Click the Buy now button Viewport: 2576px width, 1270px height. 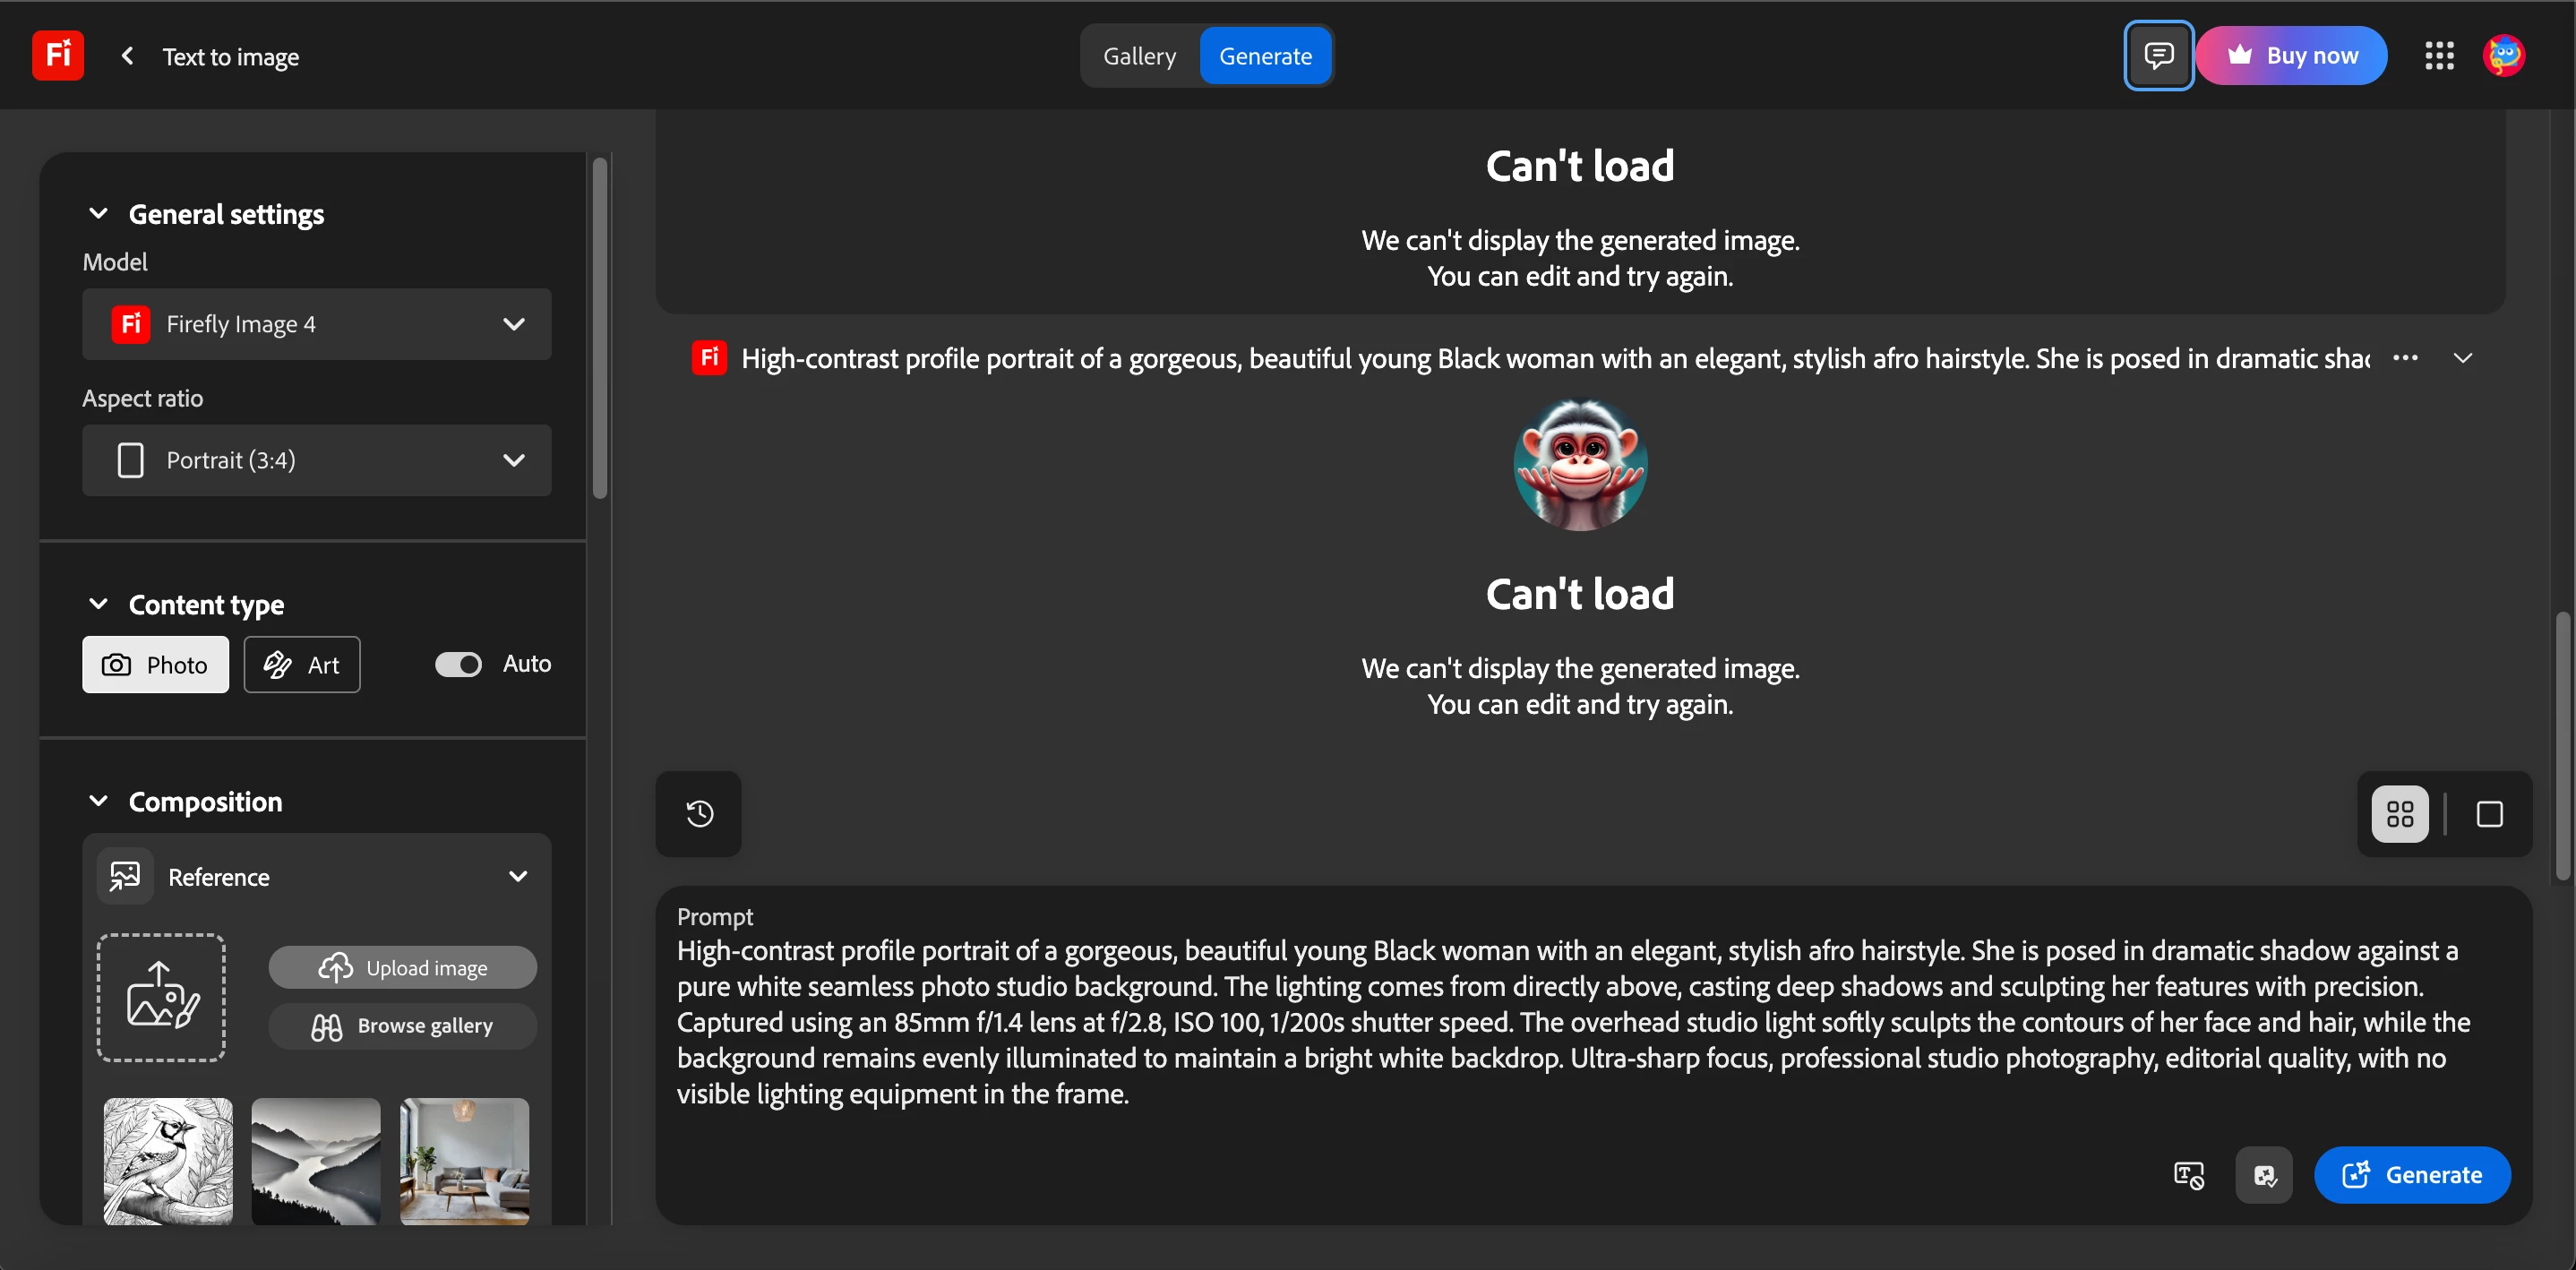(x=2291, y=56)
